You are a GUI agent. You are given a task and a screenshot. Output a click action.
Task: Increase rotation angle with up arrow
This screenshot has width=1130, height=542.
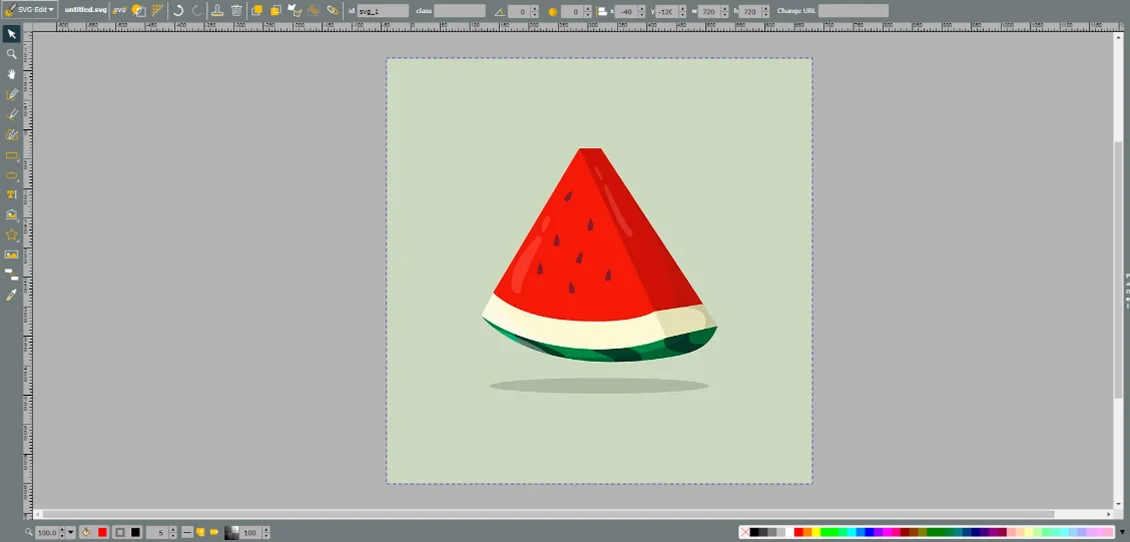point(535,9)
